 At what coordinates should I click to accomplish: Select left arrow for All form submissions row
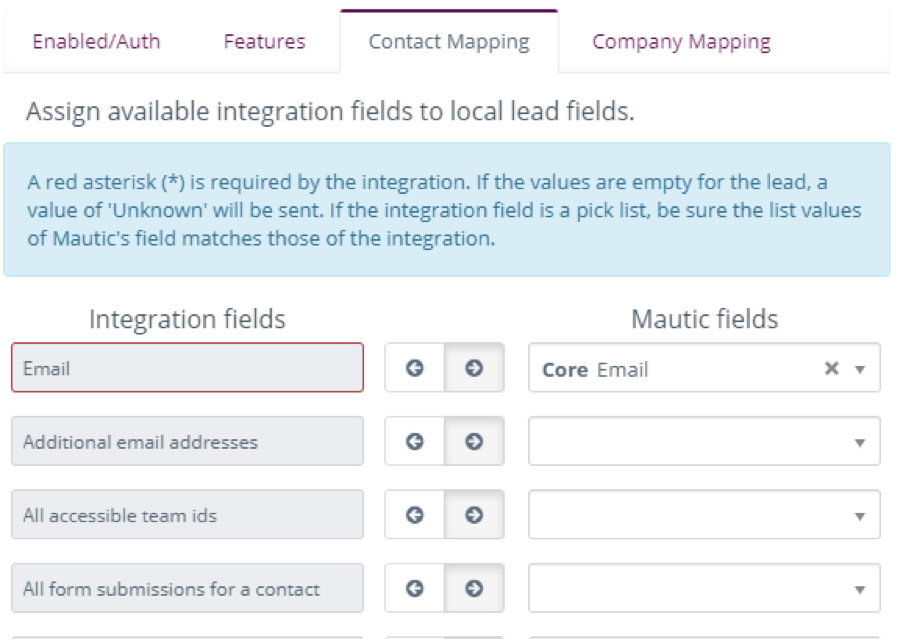point(415,588)
